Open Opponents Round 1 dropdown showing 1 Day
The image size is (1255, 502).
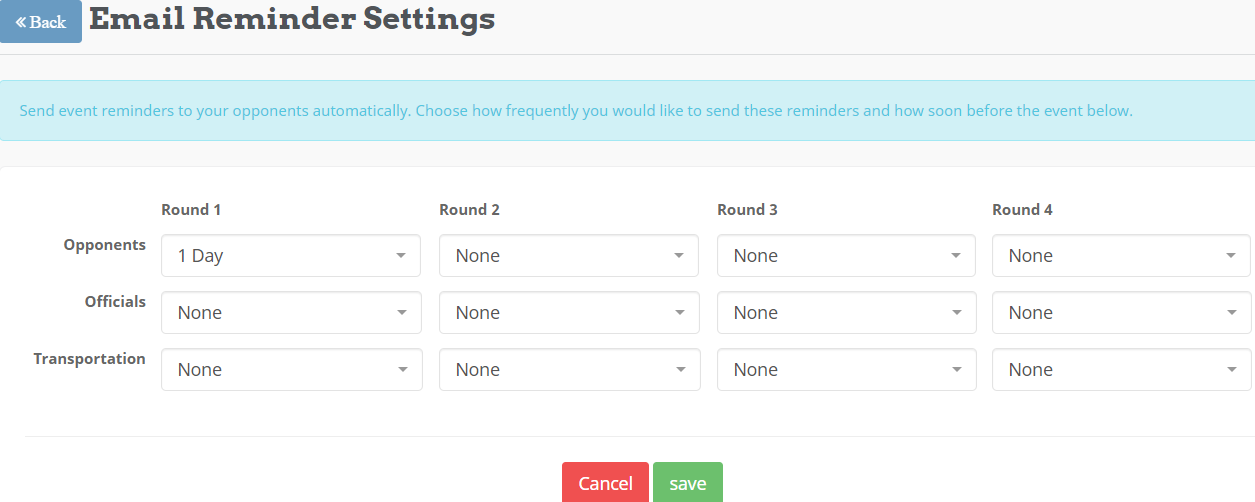[x=291, y=256]
